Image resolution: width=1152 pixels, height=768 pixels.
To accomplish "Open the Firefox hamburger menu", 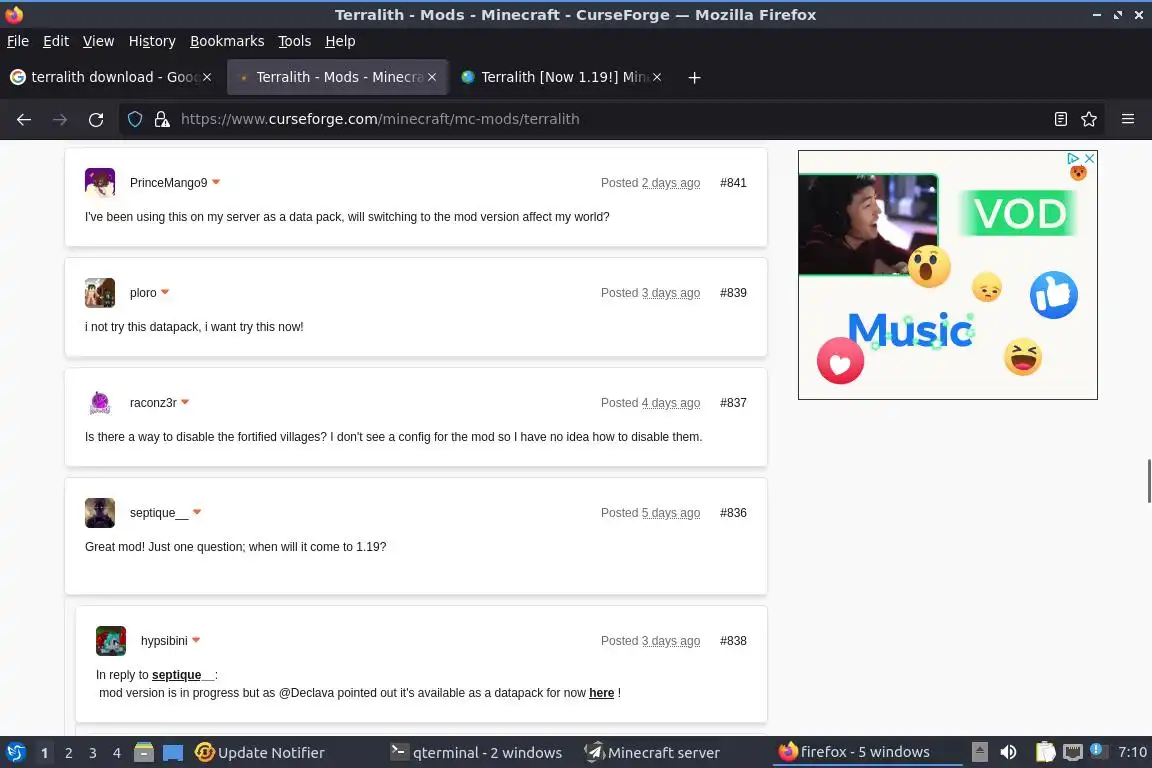I will 1128,119.
